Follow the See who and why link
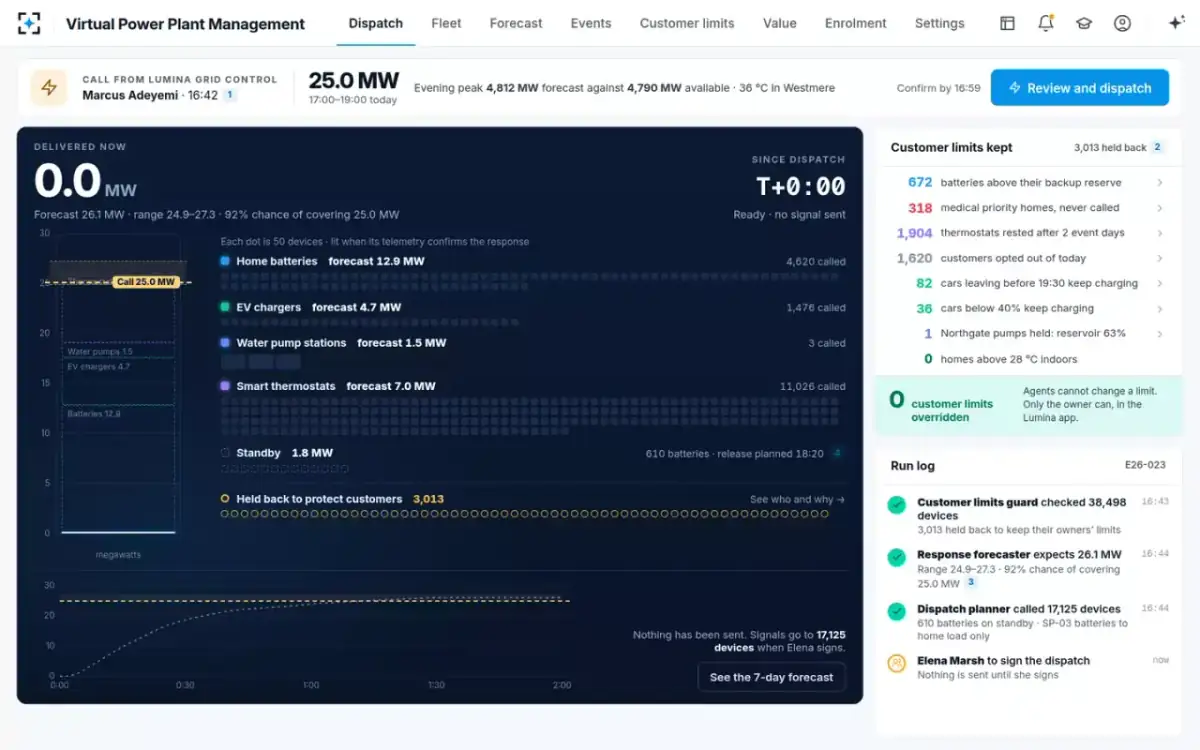Screen dimensions: 1200x750 point(797,499)
